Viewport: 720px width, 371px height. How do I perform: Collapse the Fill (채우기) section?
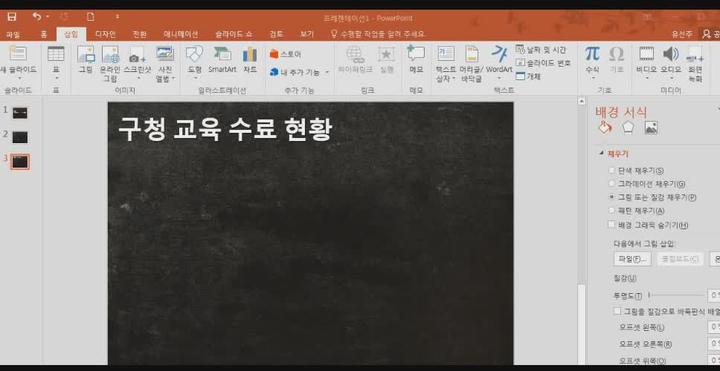(x=602, y=154)
